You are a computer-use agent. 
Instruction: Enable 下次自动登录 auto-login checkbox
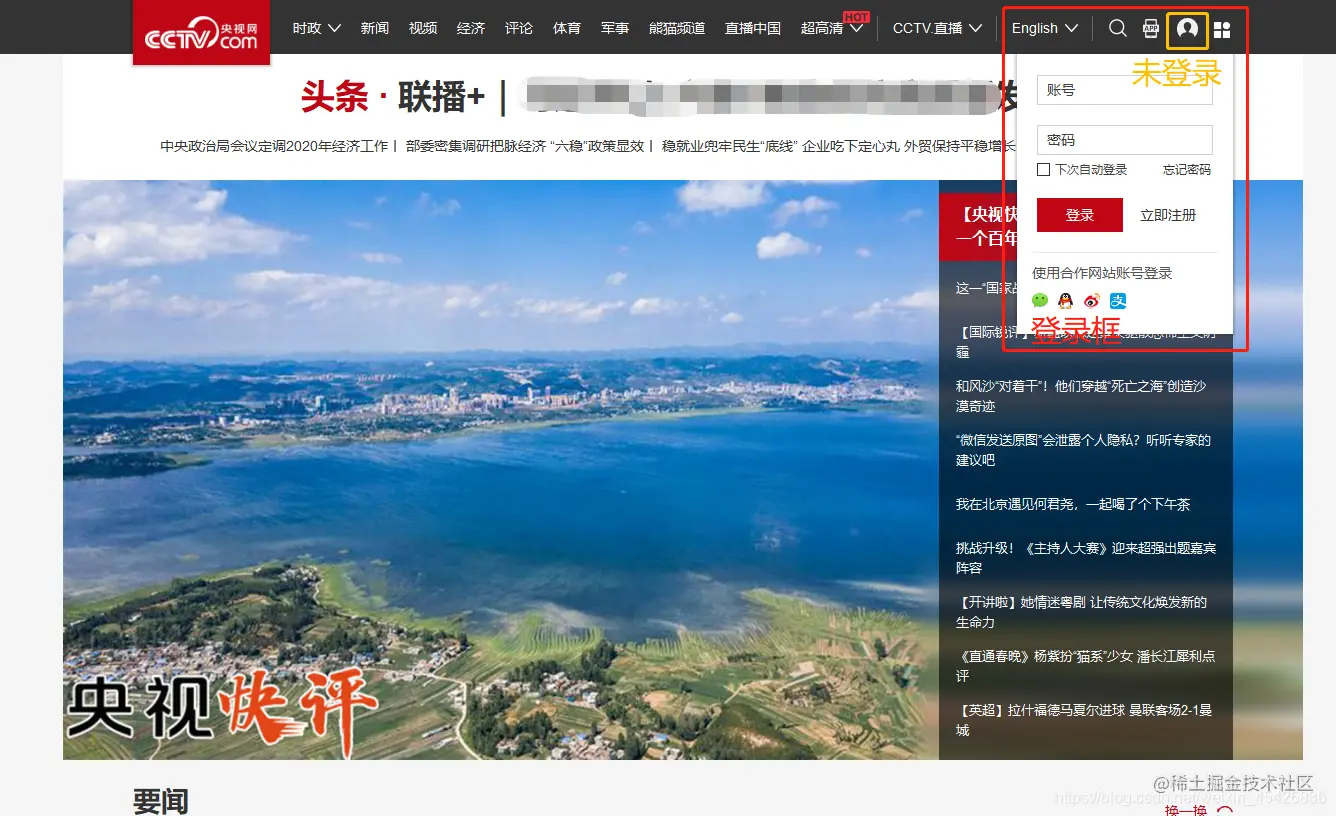(x=1043, y=169)
